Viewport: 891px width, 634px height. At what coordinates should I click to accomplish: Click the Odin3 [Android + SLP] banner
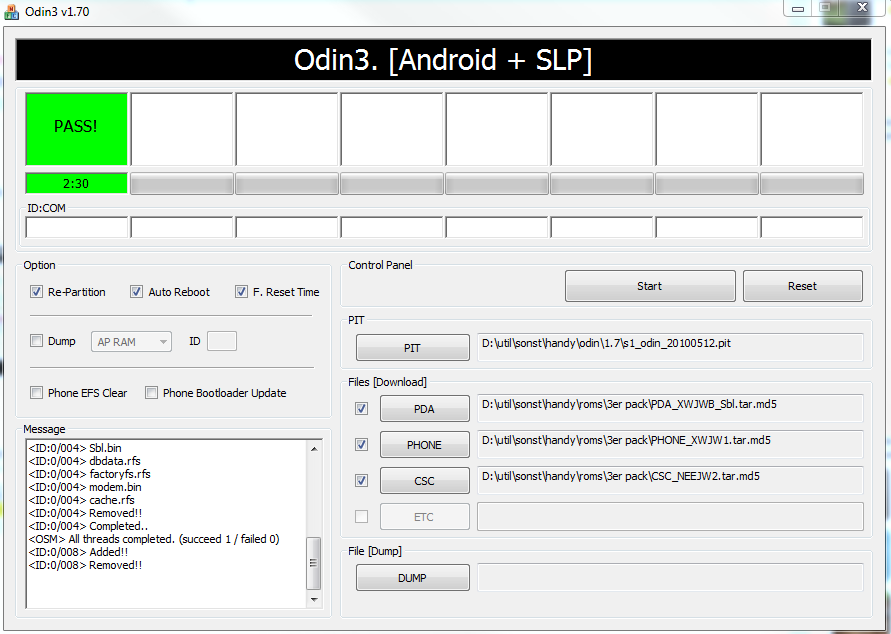[x=443, y=60]
